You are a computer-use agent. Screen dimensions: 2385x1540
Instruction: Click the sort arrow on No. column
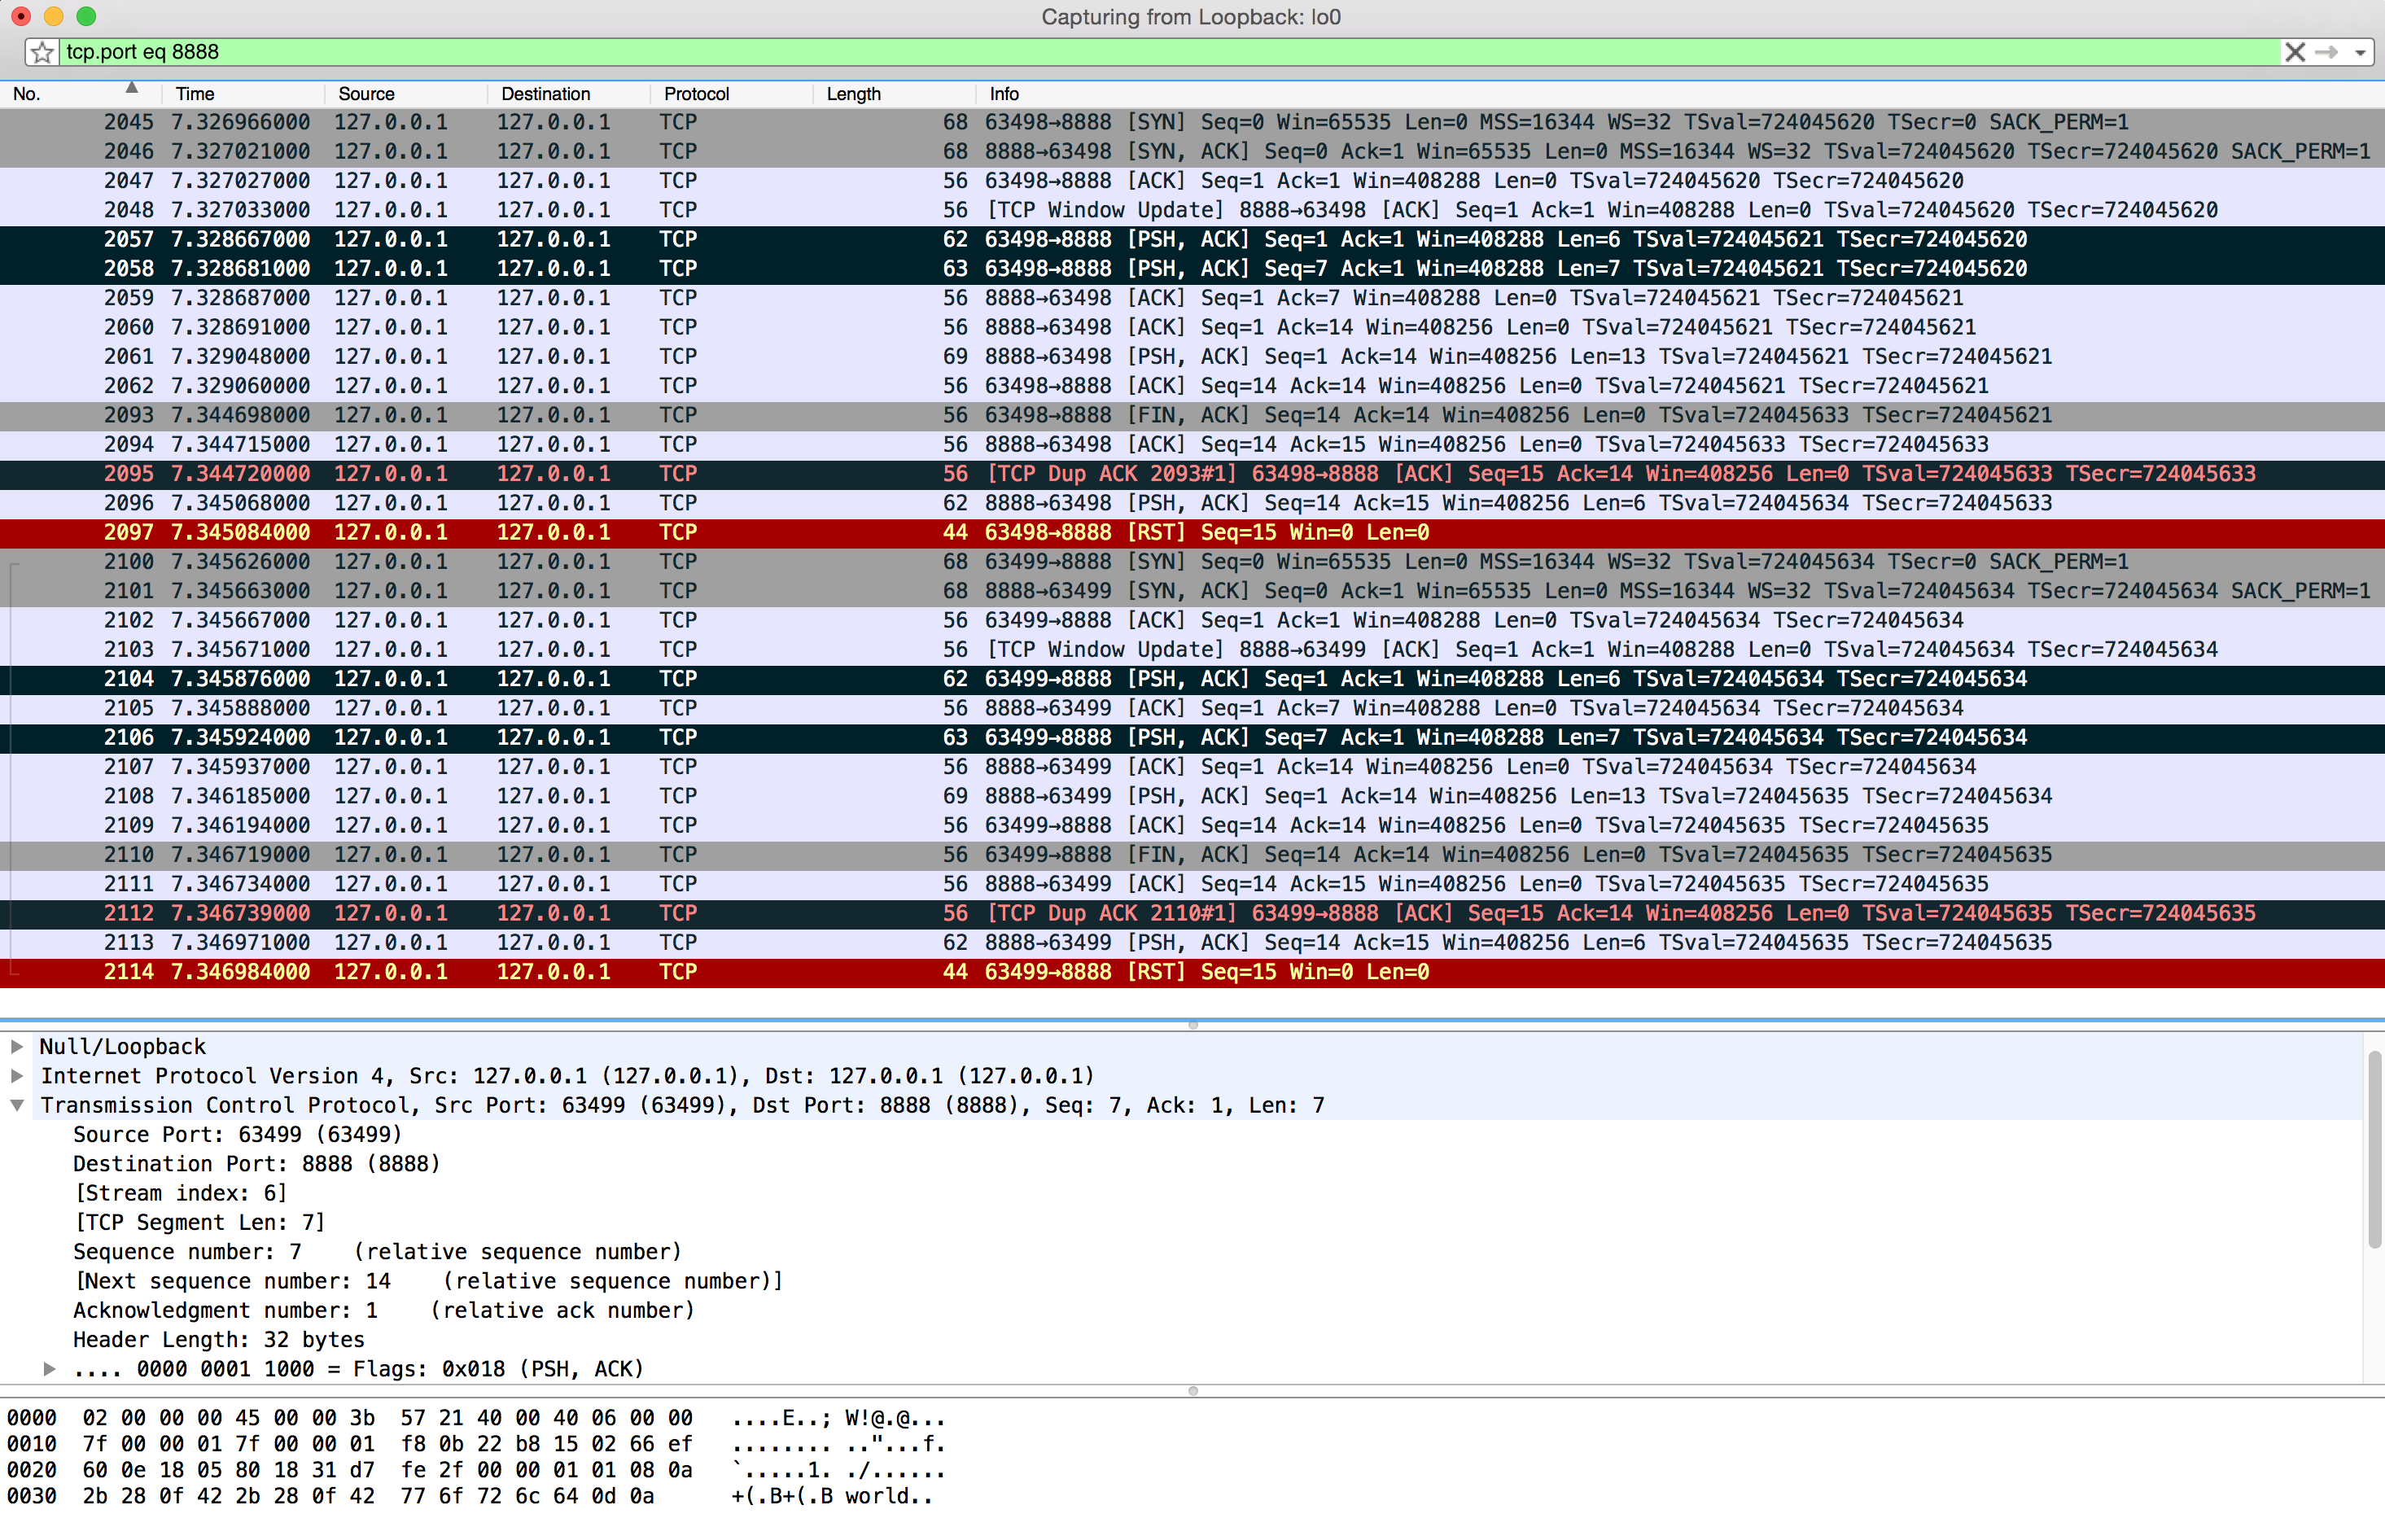pyautogui.click(x=131, y=88)
